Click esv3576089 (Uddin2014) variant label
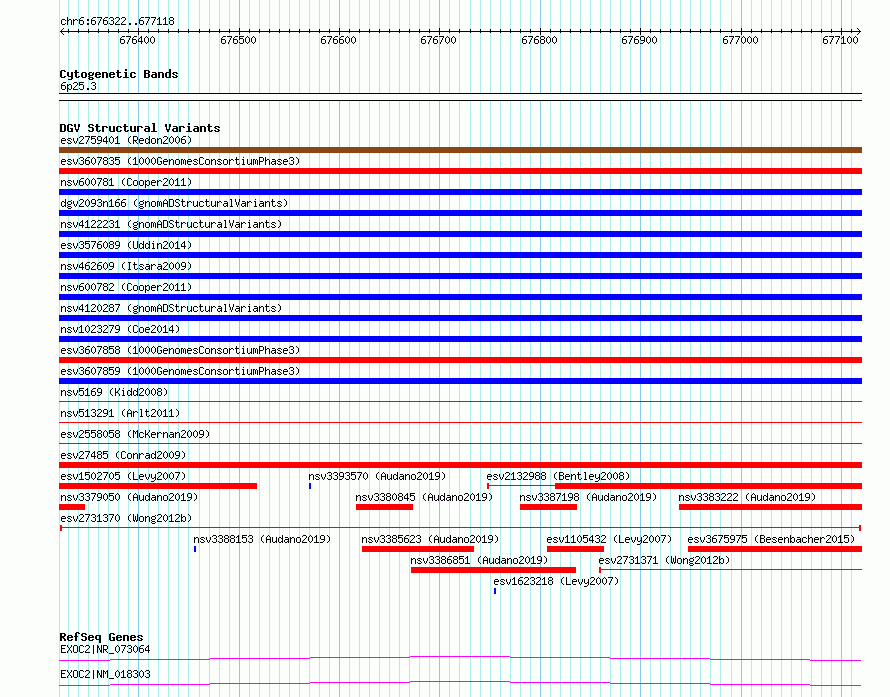890x697 pixels. (126, 245)
